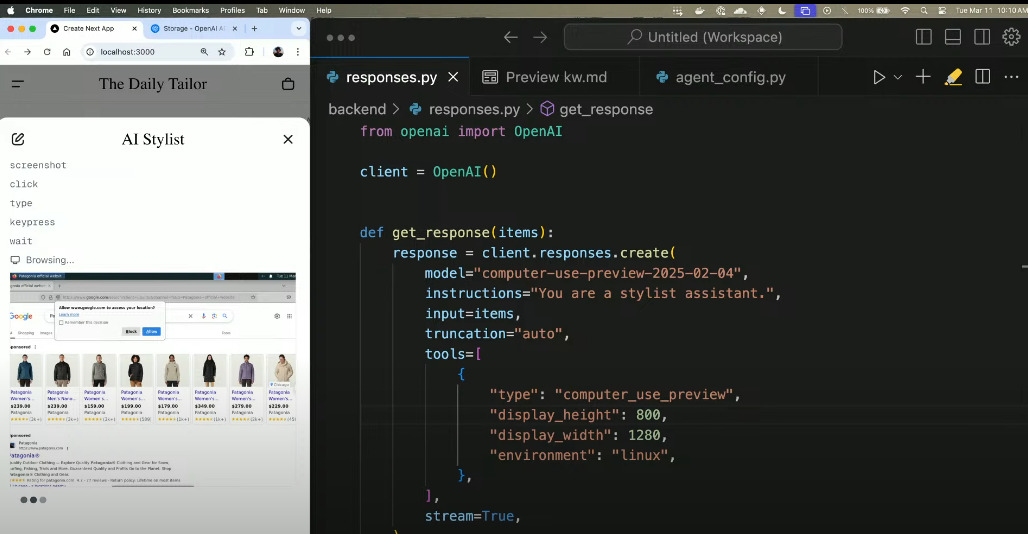Open the View menu

119,10
